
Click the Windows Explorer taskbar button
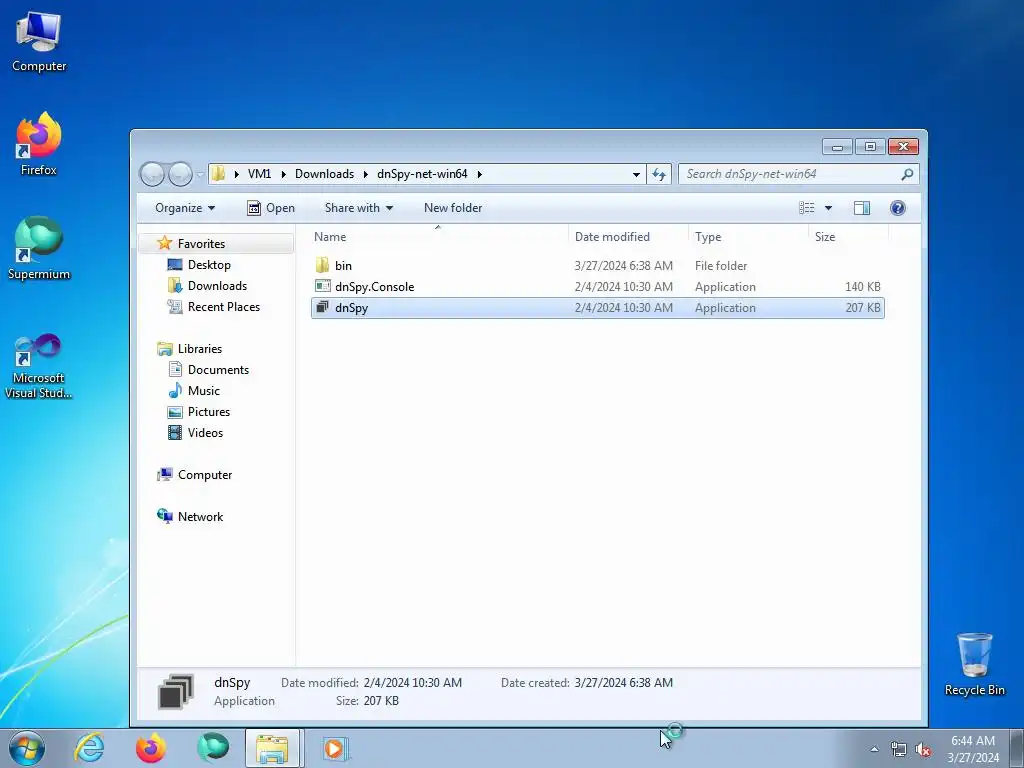pos(272,748)
